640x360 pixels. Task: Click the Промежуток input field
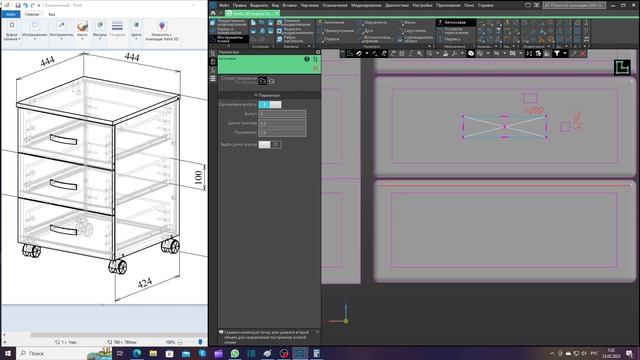[x=282, y=133]
